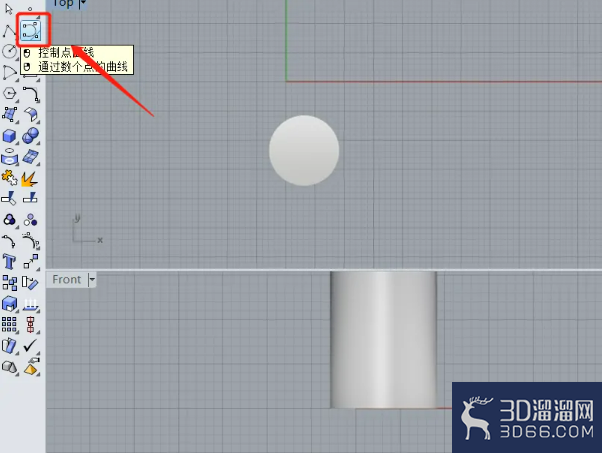Image resolution: width=602 pixels, height=453 pixels.
Task: Activate the Move tool
Action: click(31, 262)
